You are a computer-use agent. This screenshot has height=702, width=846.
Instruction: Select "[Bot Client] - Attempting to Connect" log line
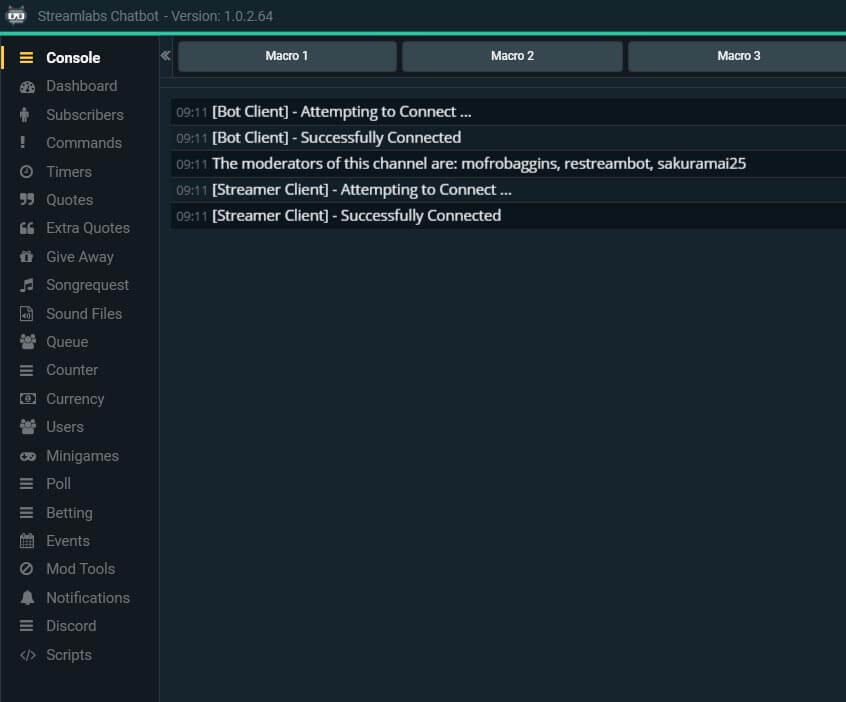click(508, 112)
